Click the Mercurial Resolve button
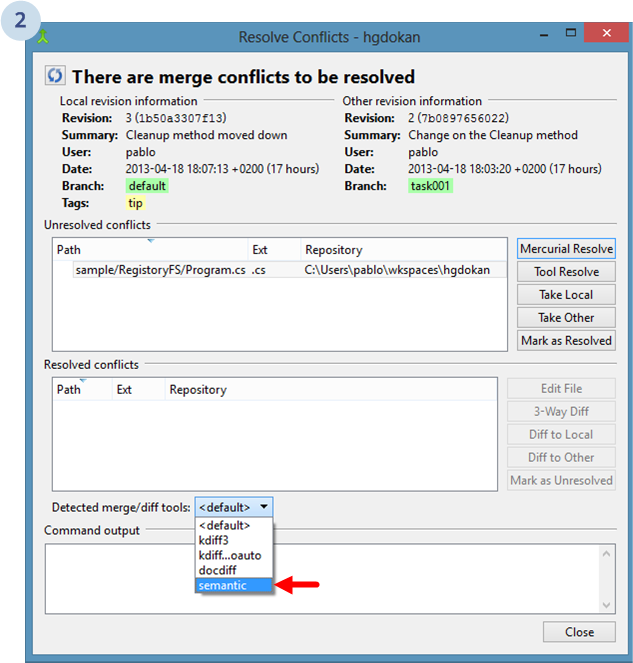The width and height of the screenshot is (633, 663). (566, 249)
